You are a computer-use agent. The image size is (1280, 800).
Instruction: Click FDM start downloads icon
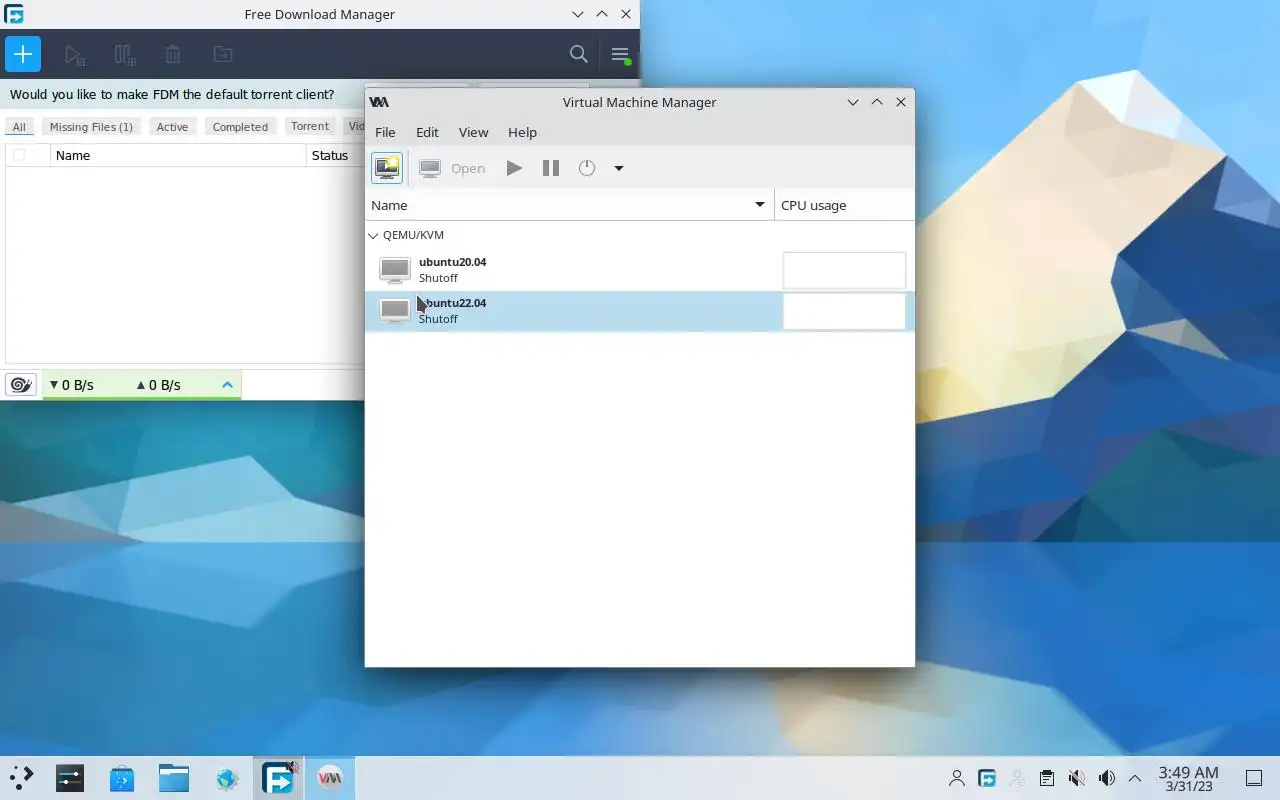[75, 55]
